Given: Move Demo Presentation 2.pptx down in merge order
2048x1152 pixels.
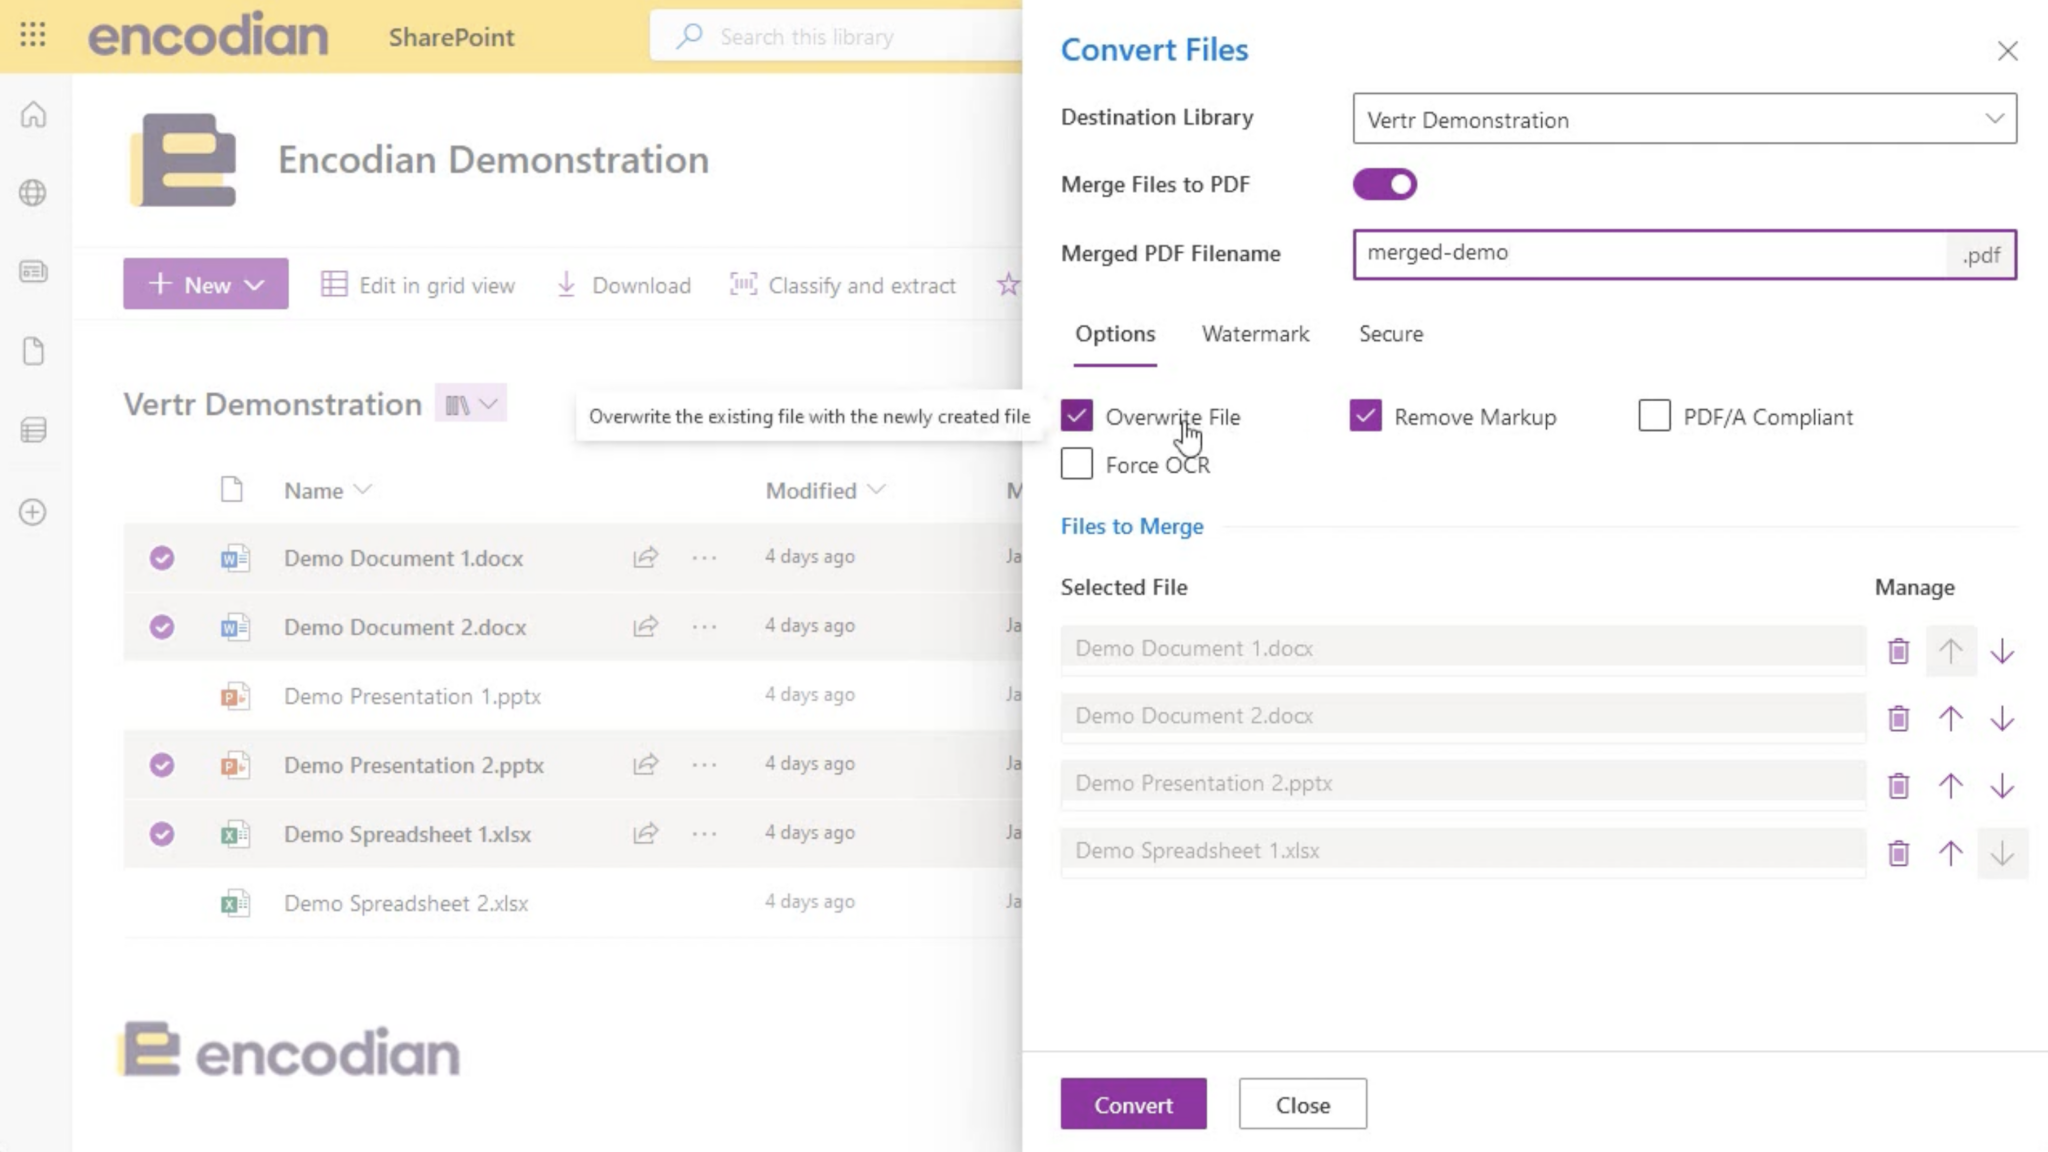Looking at the screenshot, I should tap(2002, 786).
